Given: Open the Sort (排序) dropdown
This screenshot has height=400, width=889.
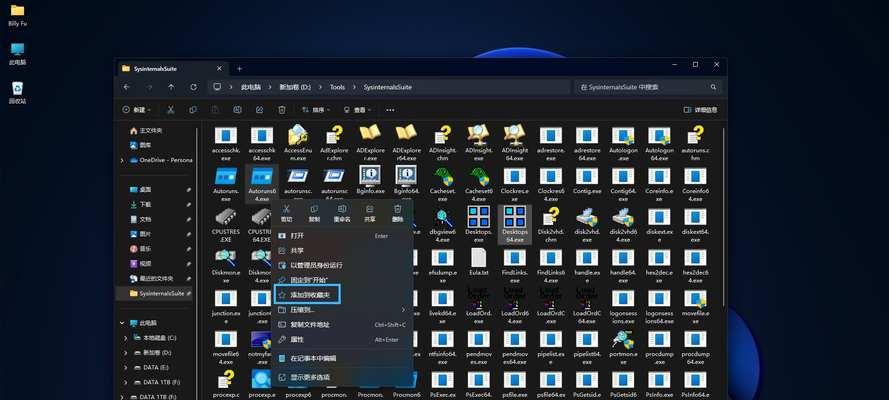Looking at the screenshot, I should [x=316, y=110].
